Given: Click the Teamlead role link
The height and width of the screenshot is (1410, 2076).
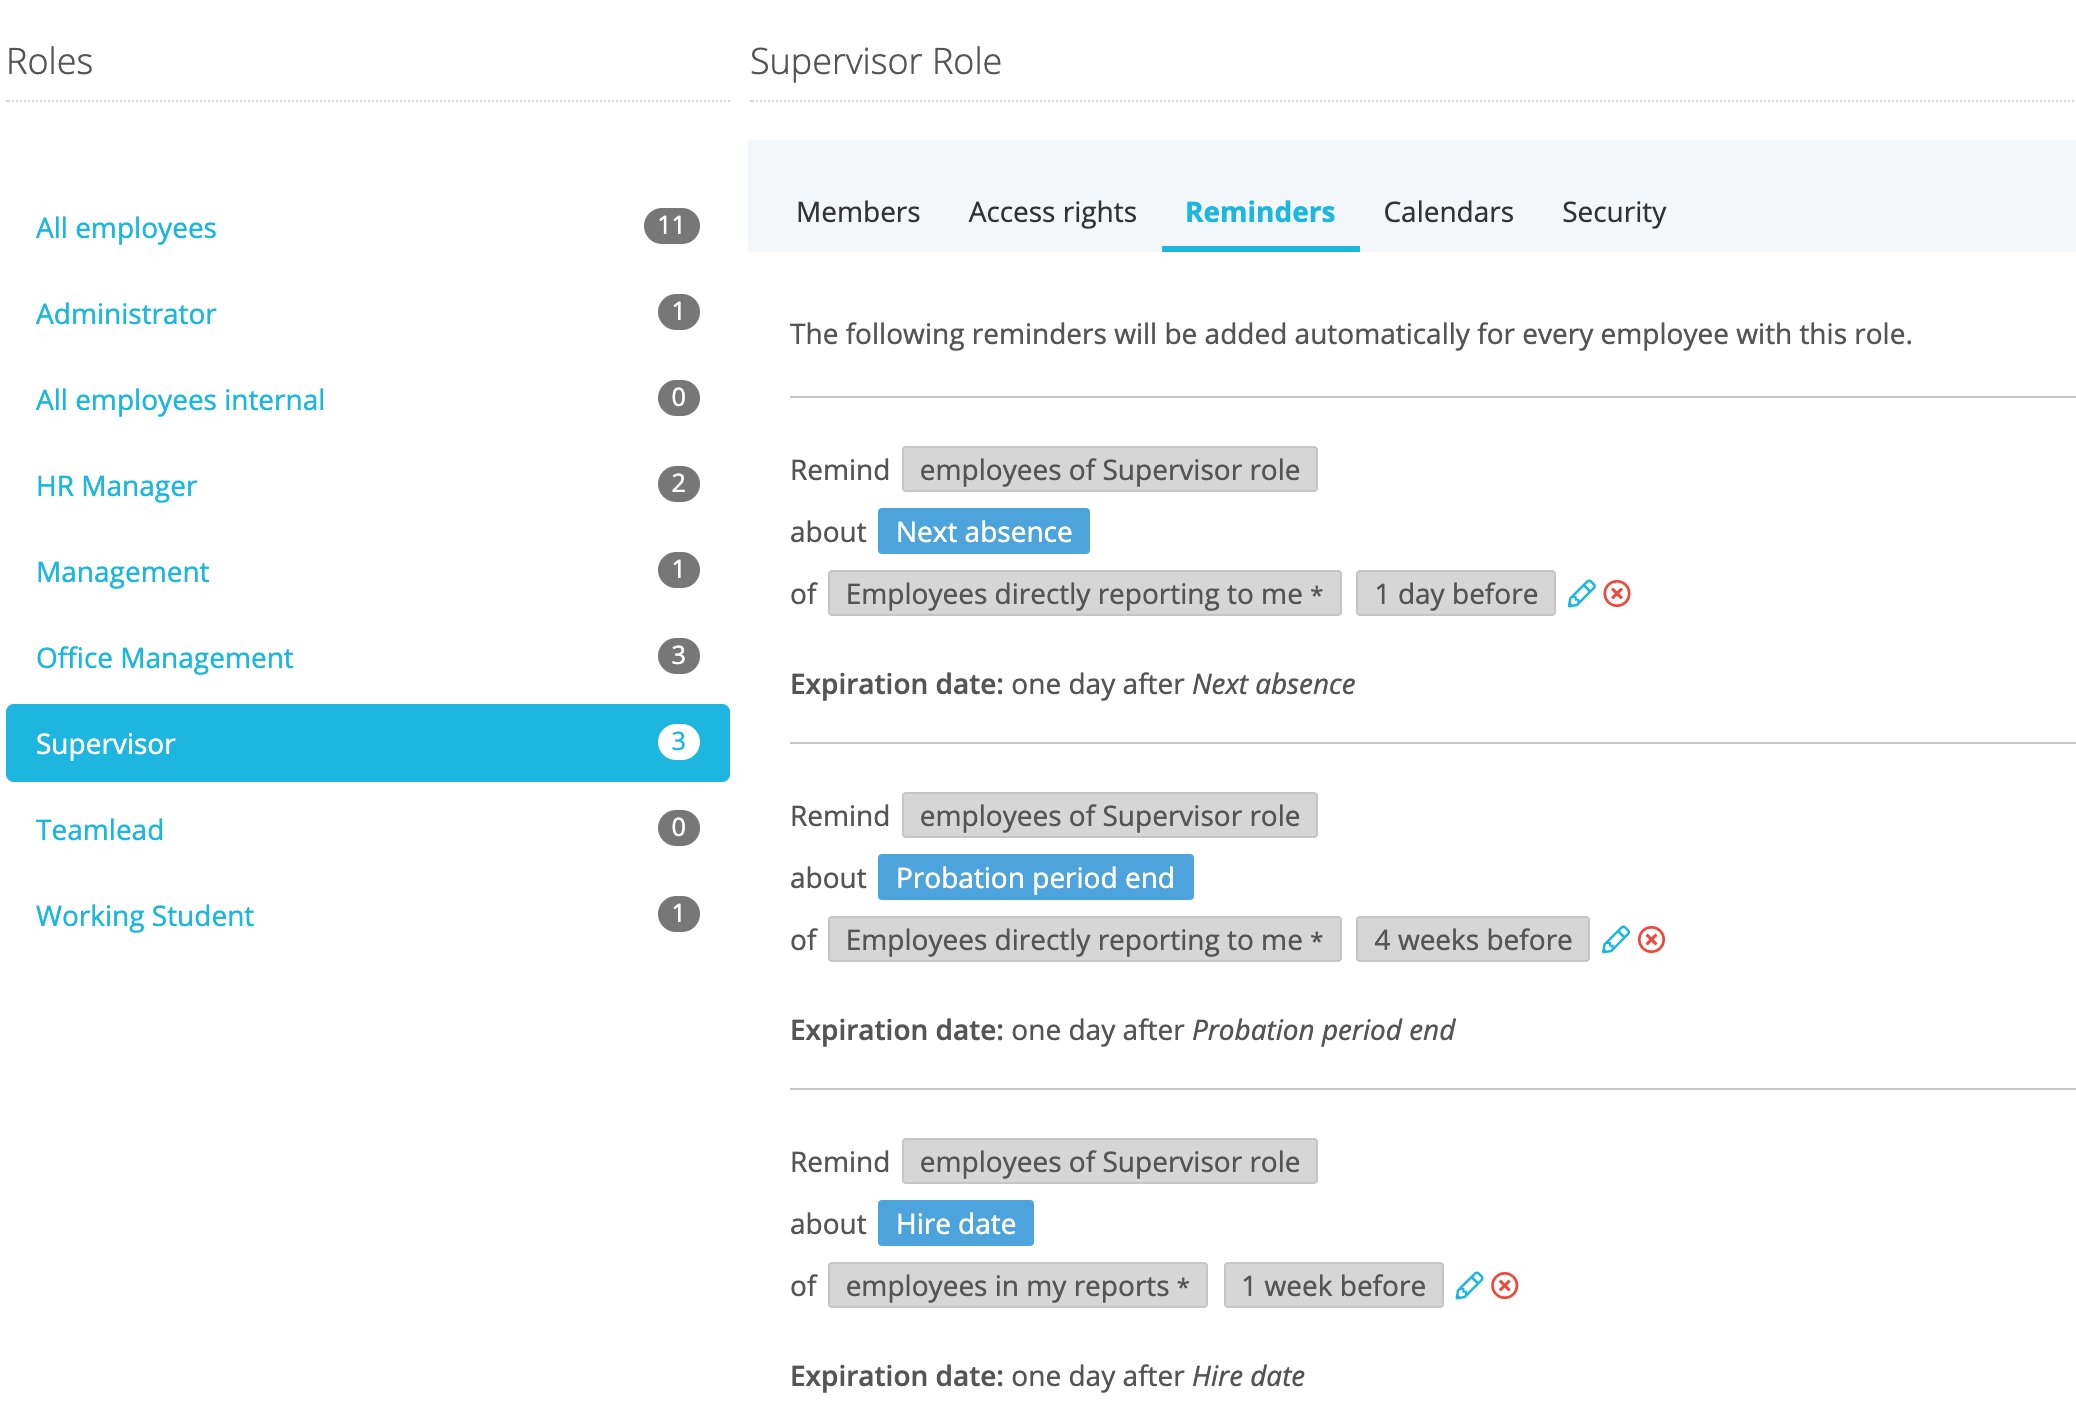Looking at the screenshot, I should pos(99,830).
